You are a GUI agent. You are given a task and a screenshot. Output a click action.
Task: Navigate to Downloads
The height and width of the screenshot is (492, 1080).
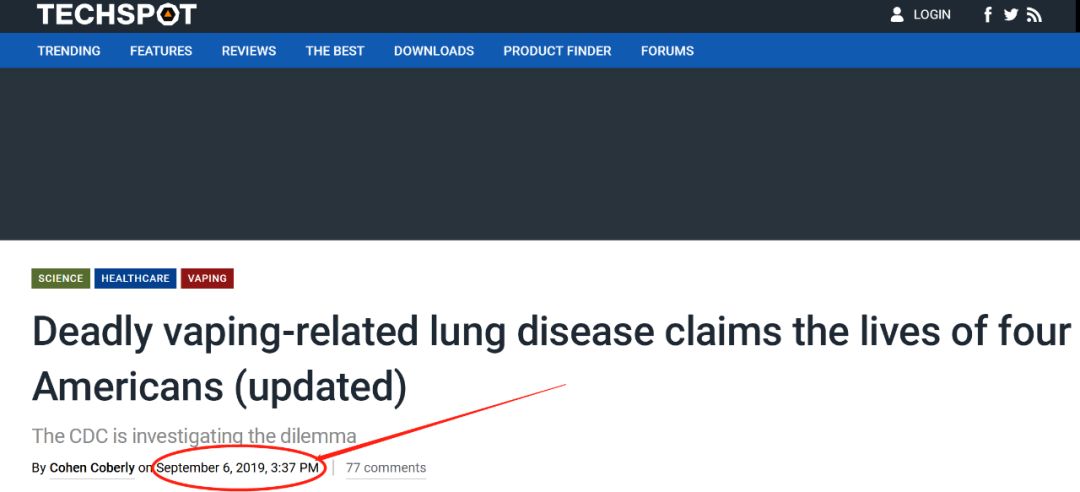coord(434,51)
